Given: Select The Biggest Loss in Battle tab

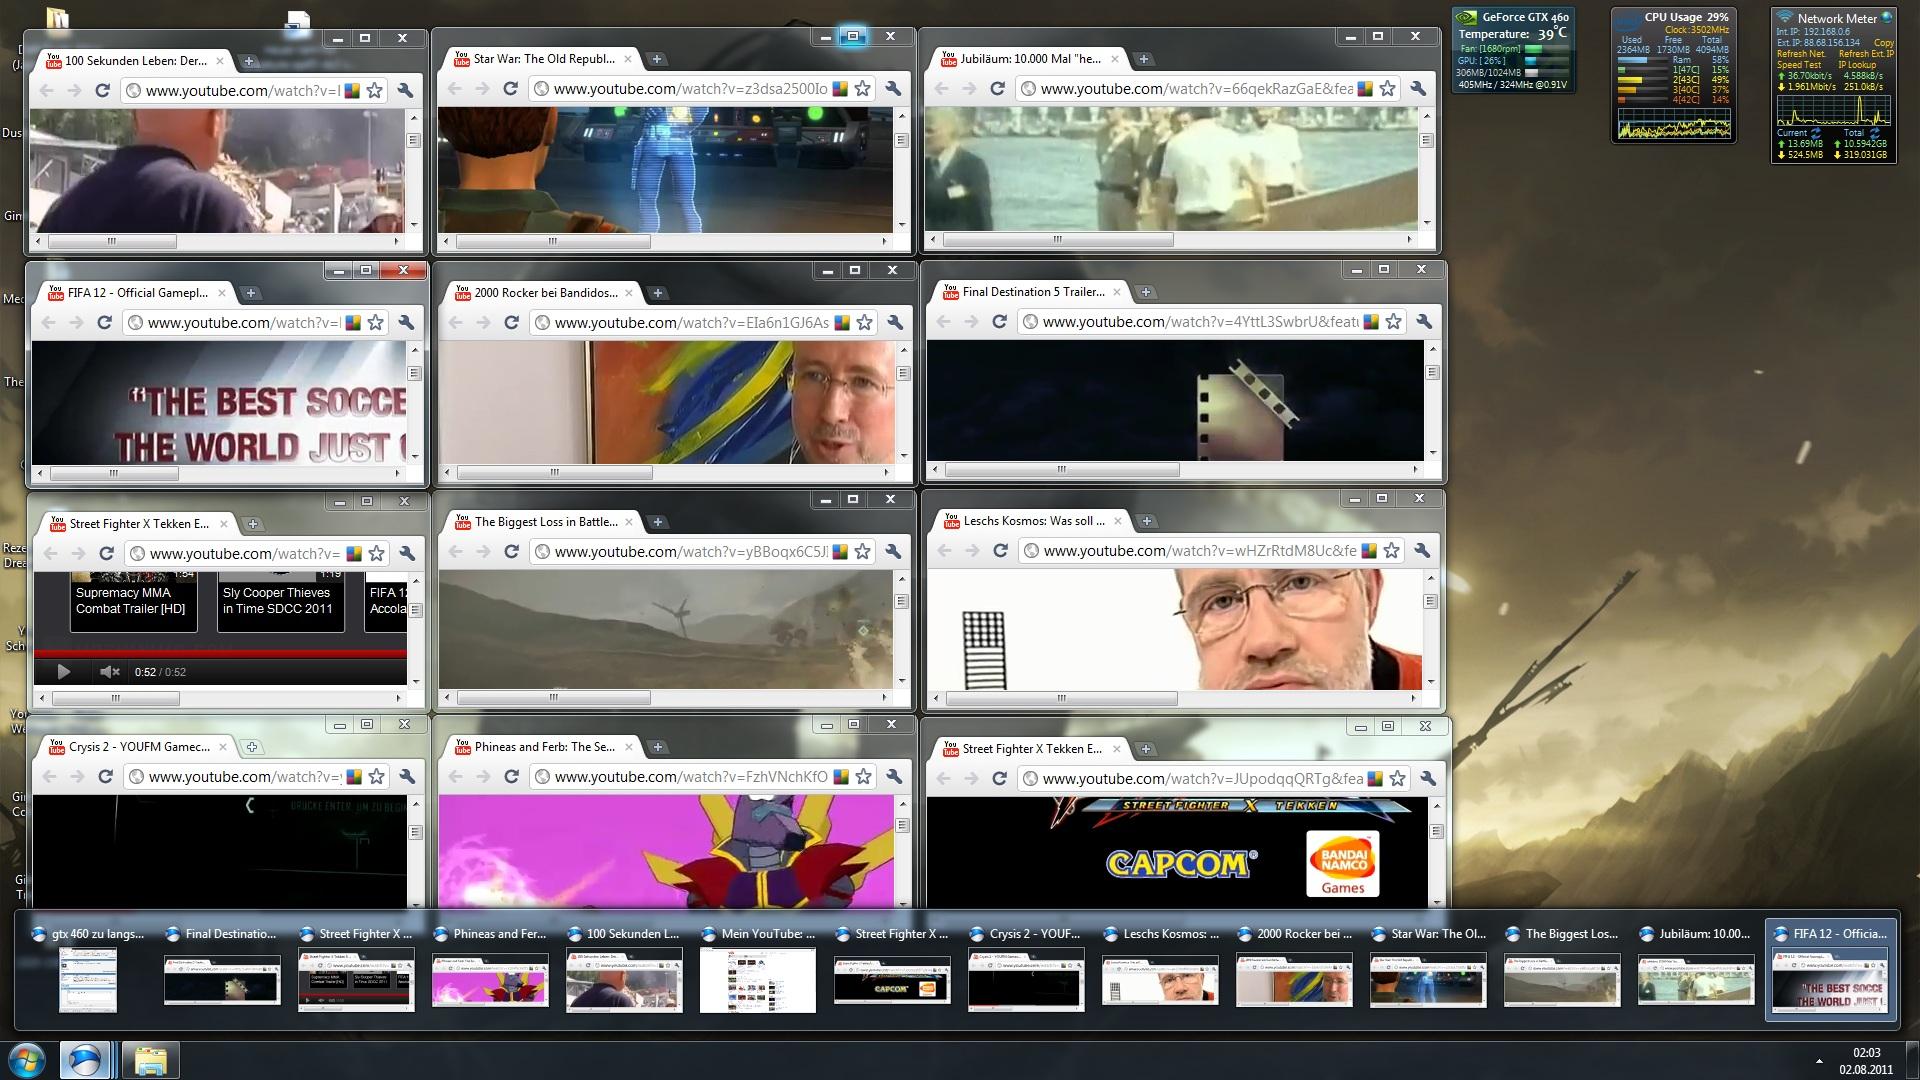Looking at the screenshot, I should click(545, 522).
